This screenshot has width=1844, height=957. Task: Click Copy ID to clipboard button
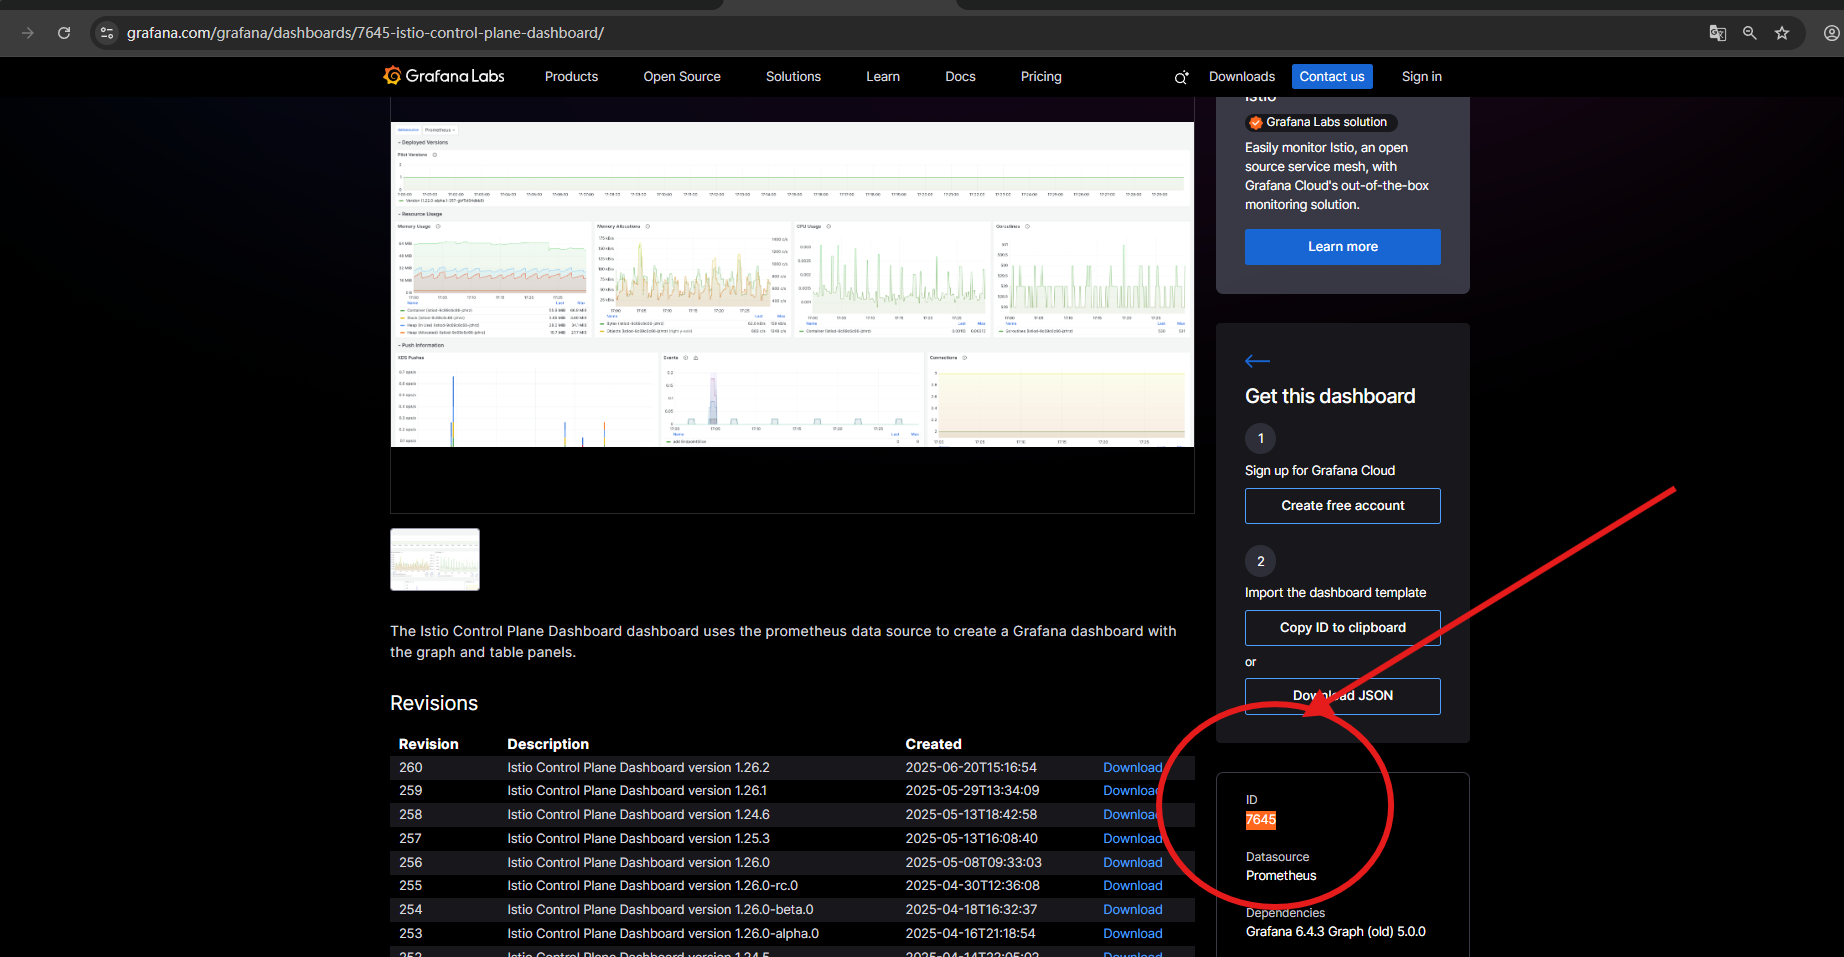tap(1343, 628)
